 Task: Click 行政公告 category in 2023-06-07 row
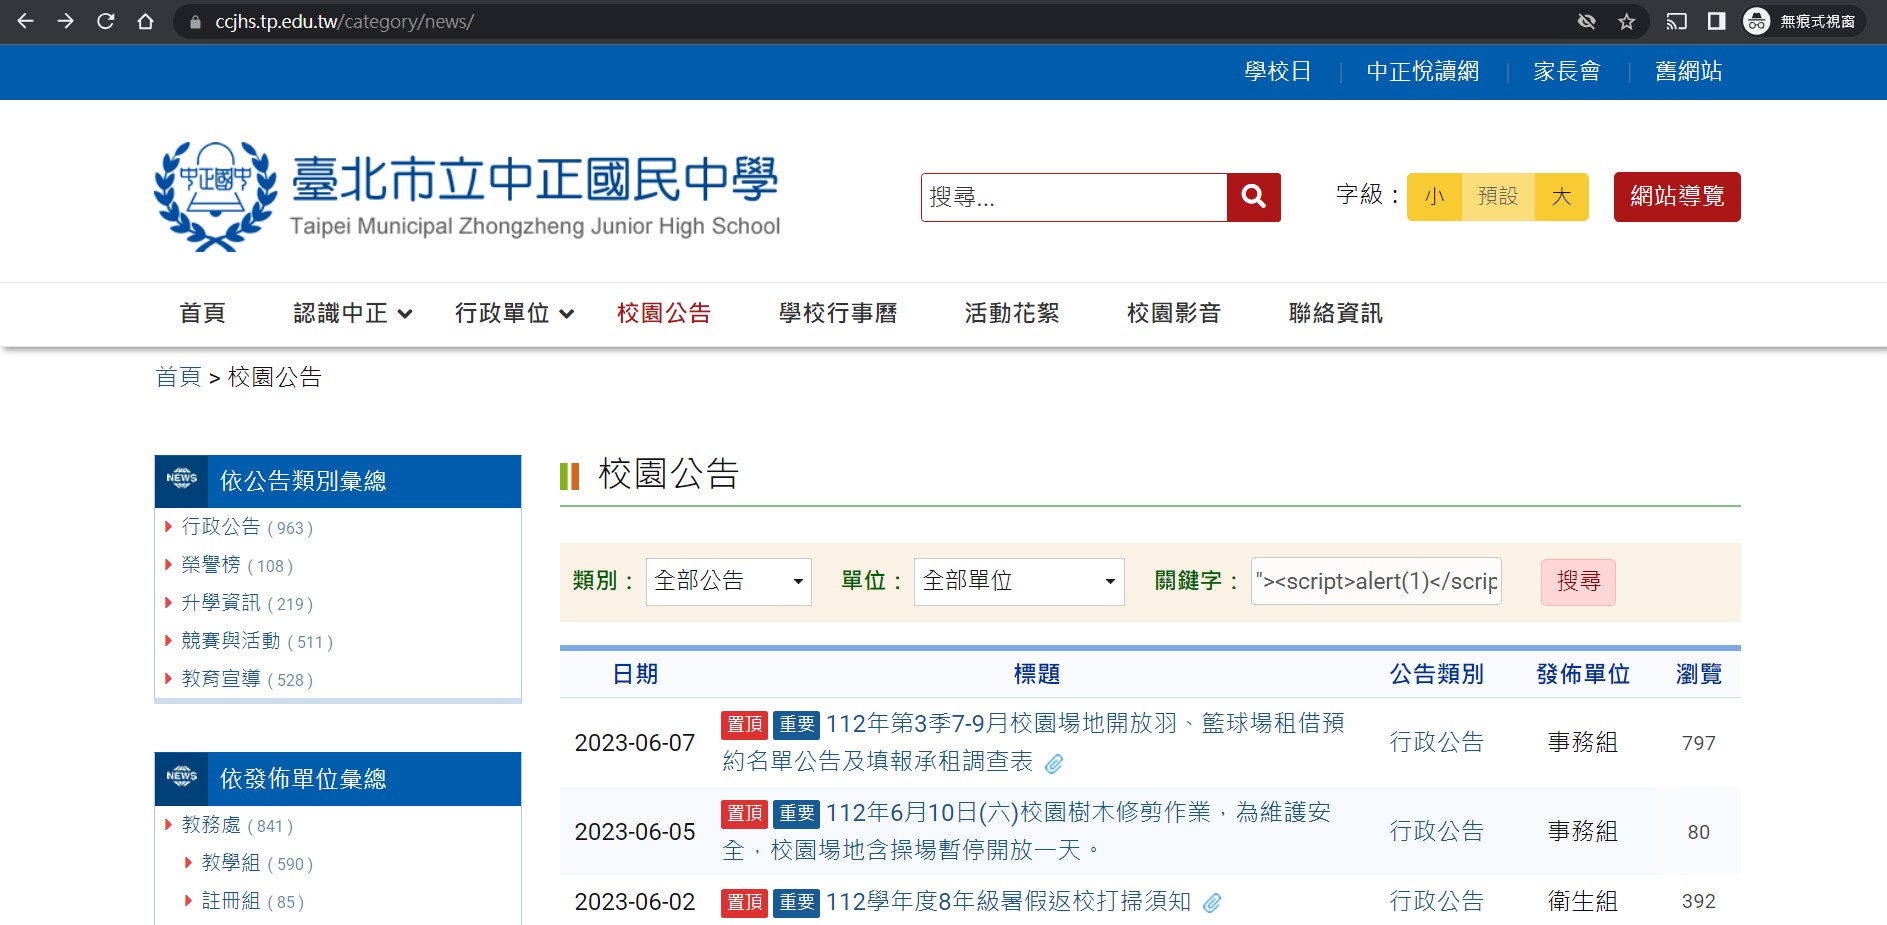(1436, 742)
